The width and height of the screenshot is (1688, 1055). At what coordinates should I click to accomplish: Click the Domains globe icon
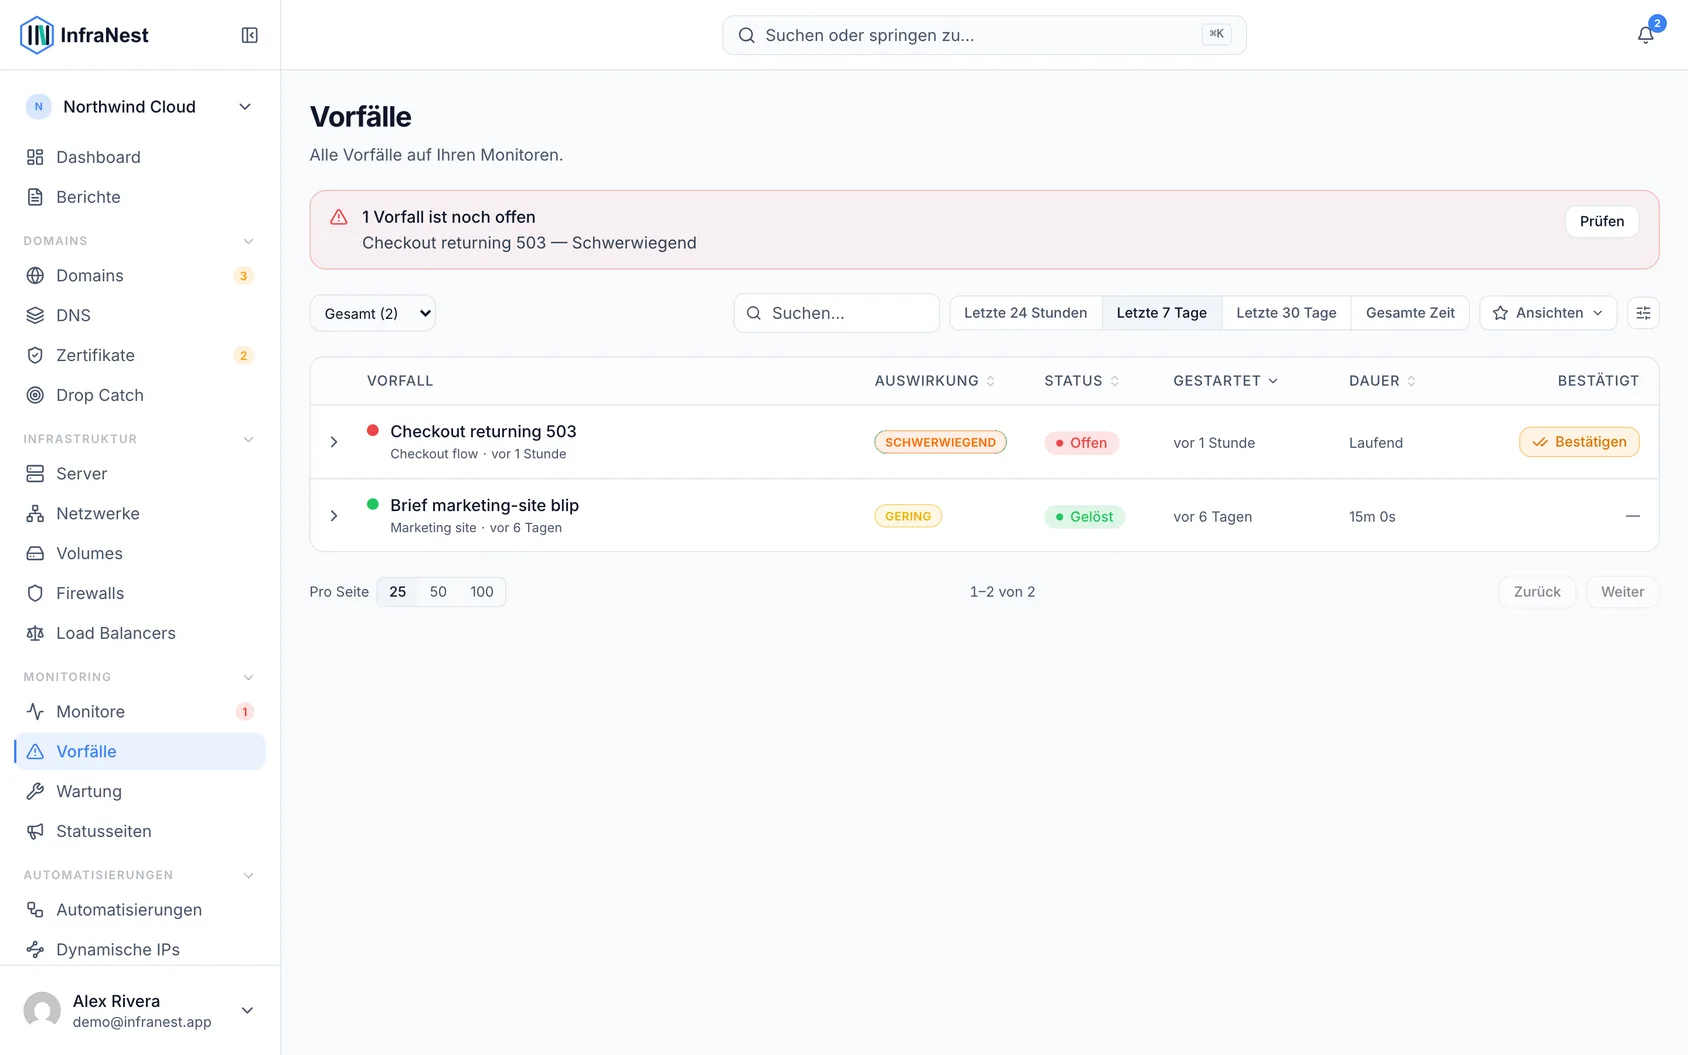[x=35, y=275]
